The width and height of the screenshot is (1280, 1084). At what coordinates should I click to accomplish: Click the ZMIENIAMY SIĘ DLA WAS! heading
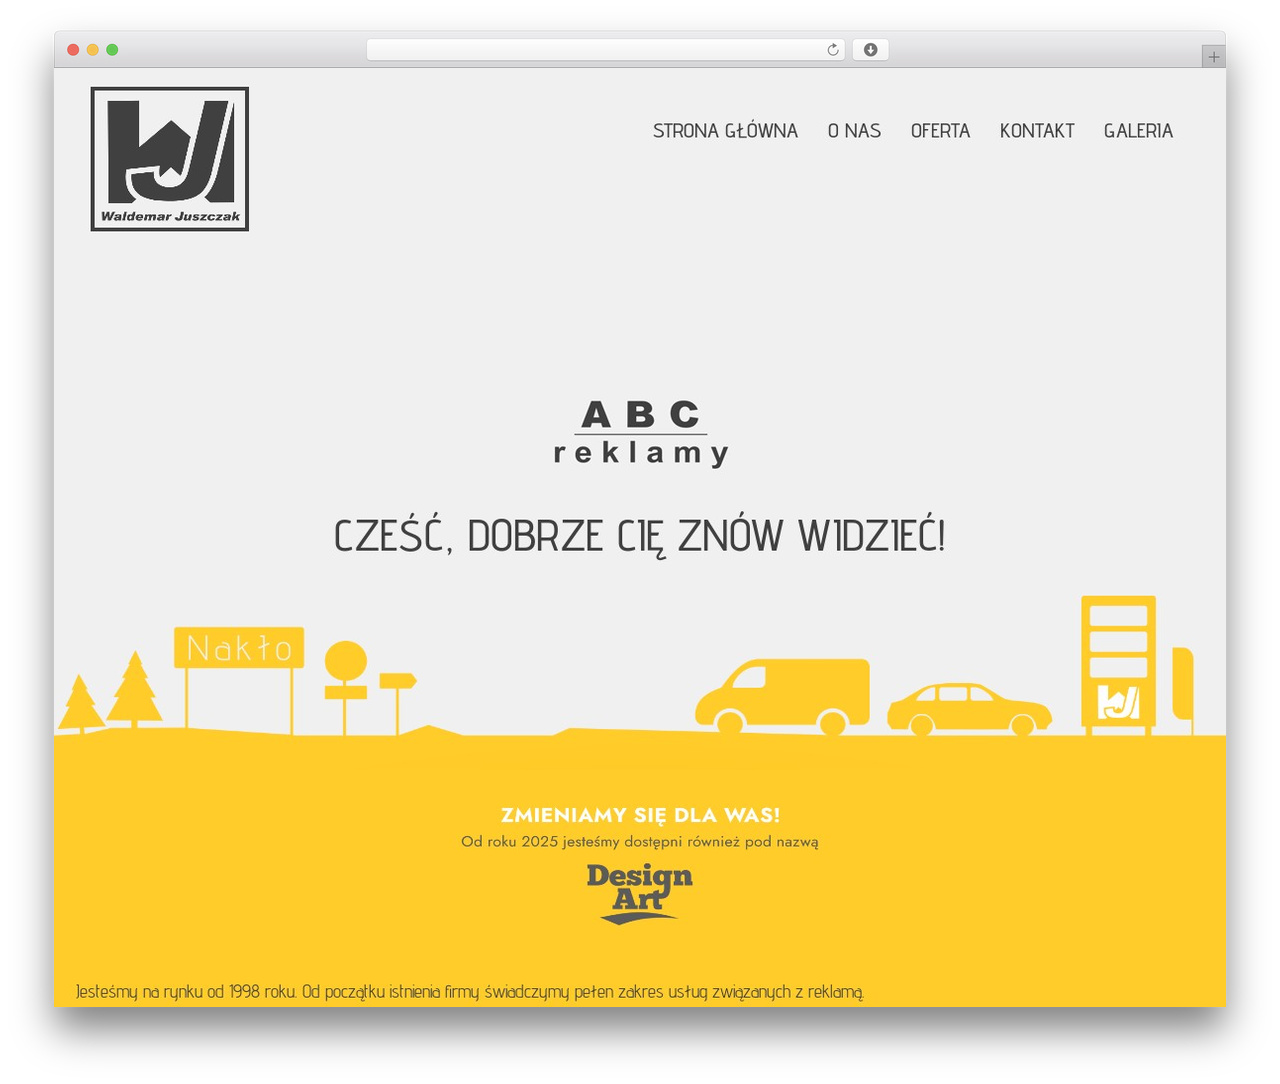[x=640, y=815]
